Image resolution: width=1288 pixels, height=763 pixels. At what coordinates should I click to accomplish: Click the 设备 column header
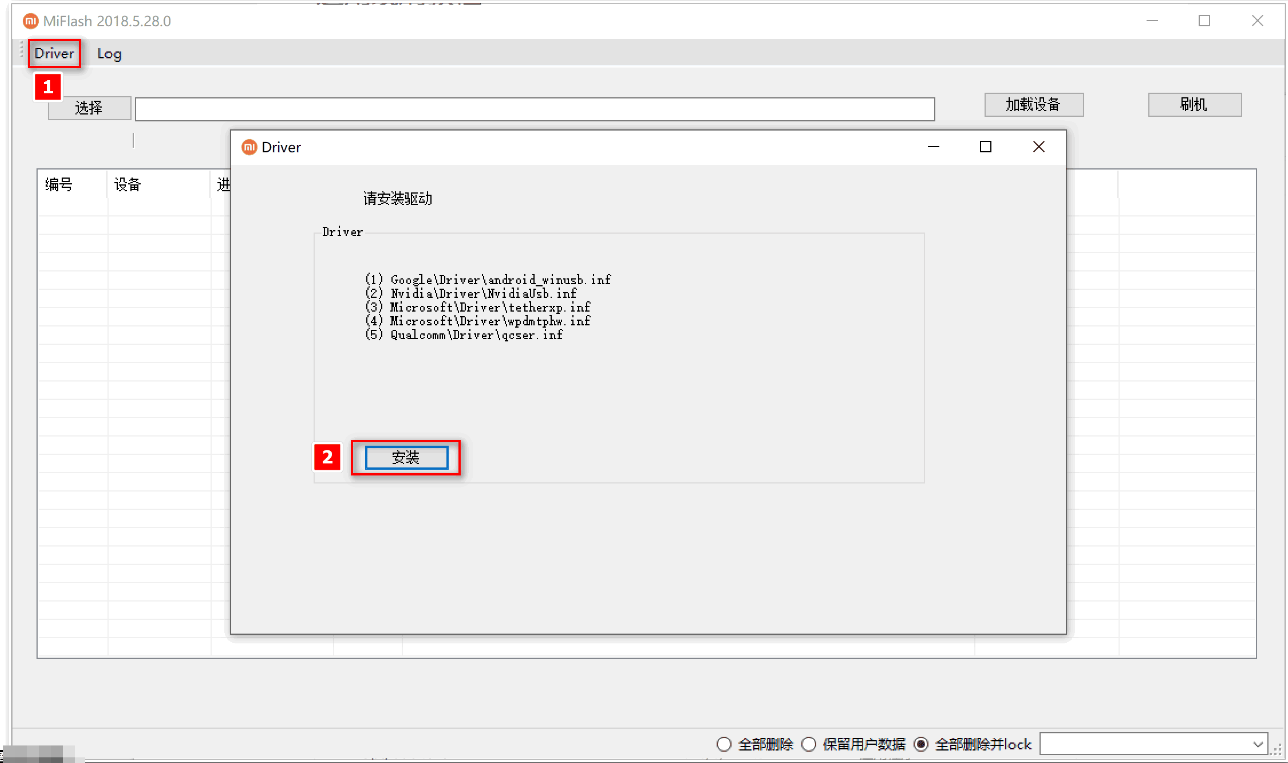[x=159, y=185]
